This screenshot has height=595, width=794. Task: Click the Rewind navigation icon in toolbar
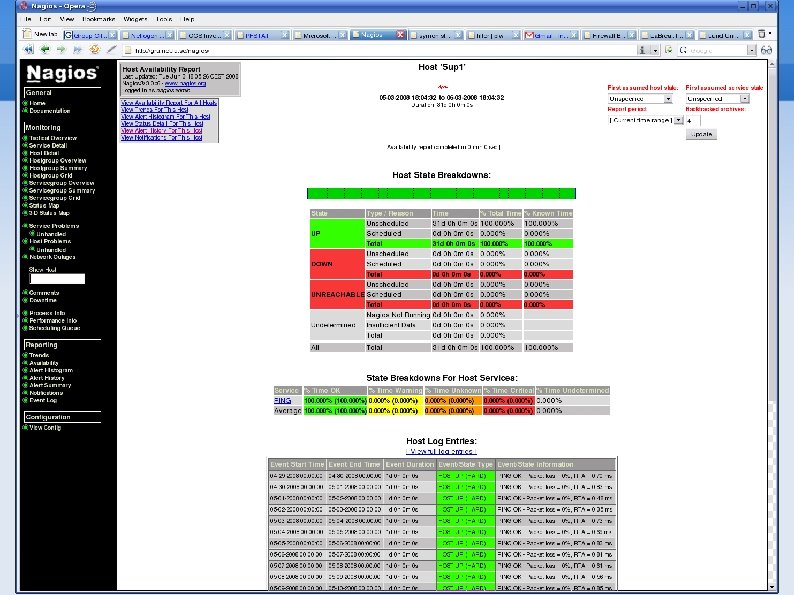point(28,50)
